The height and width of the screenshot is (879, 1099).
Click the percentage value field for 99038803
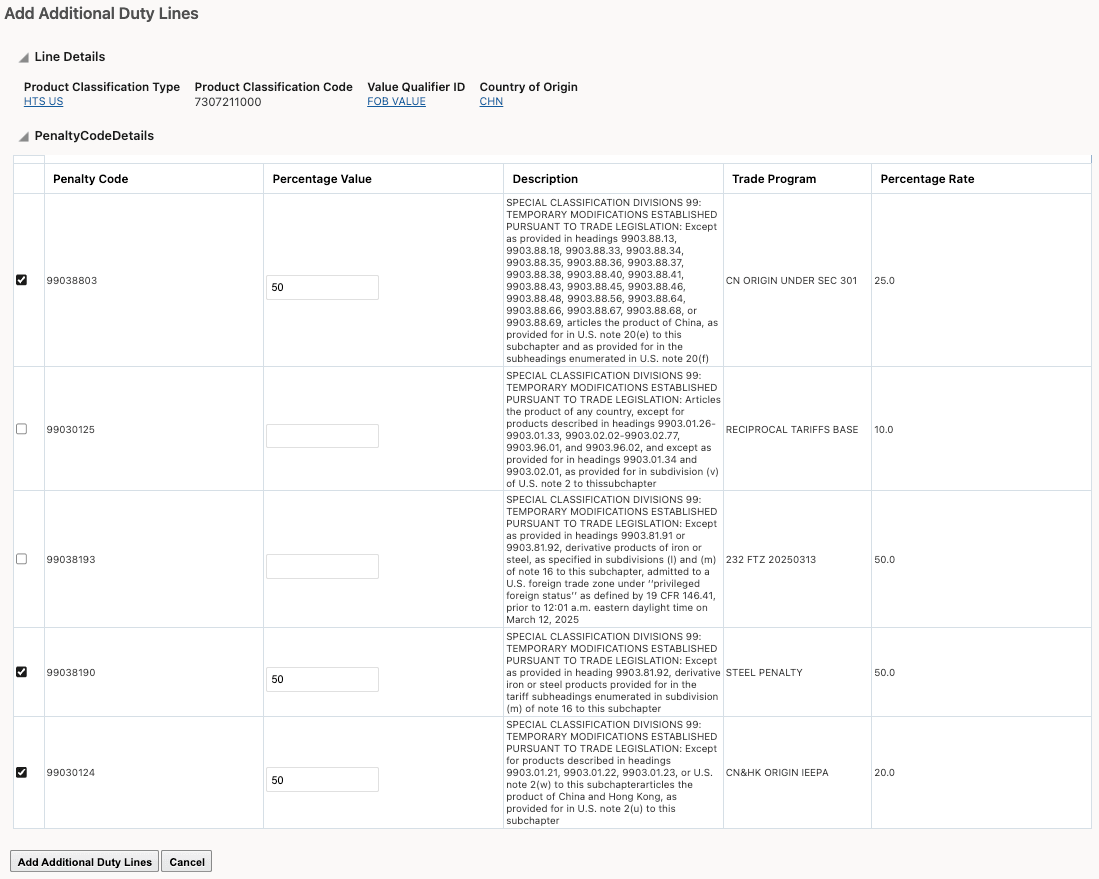tap(322, 287)
